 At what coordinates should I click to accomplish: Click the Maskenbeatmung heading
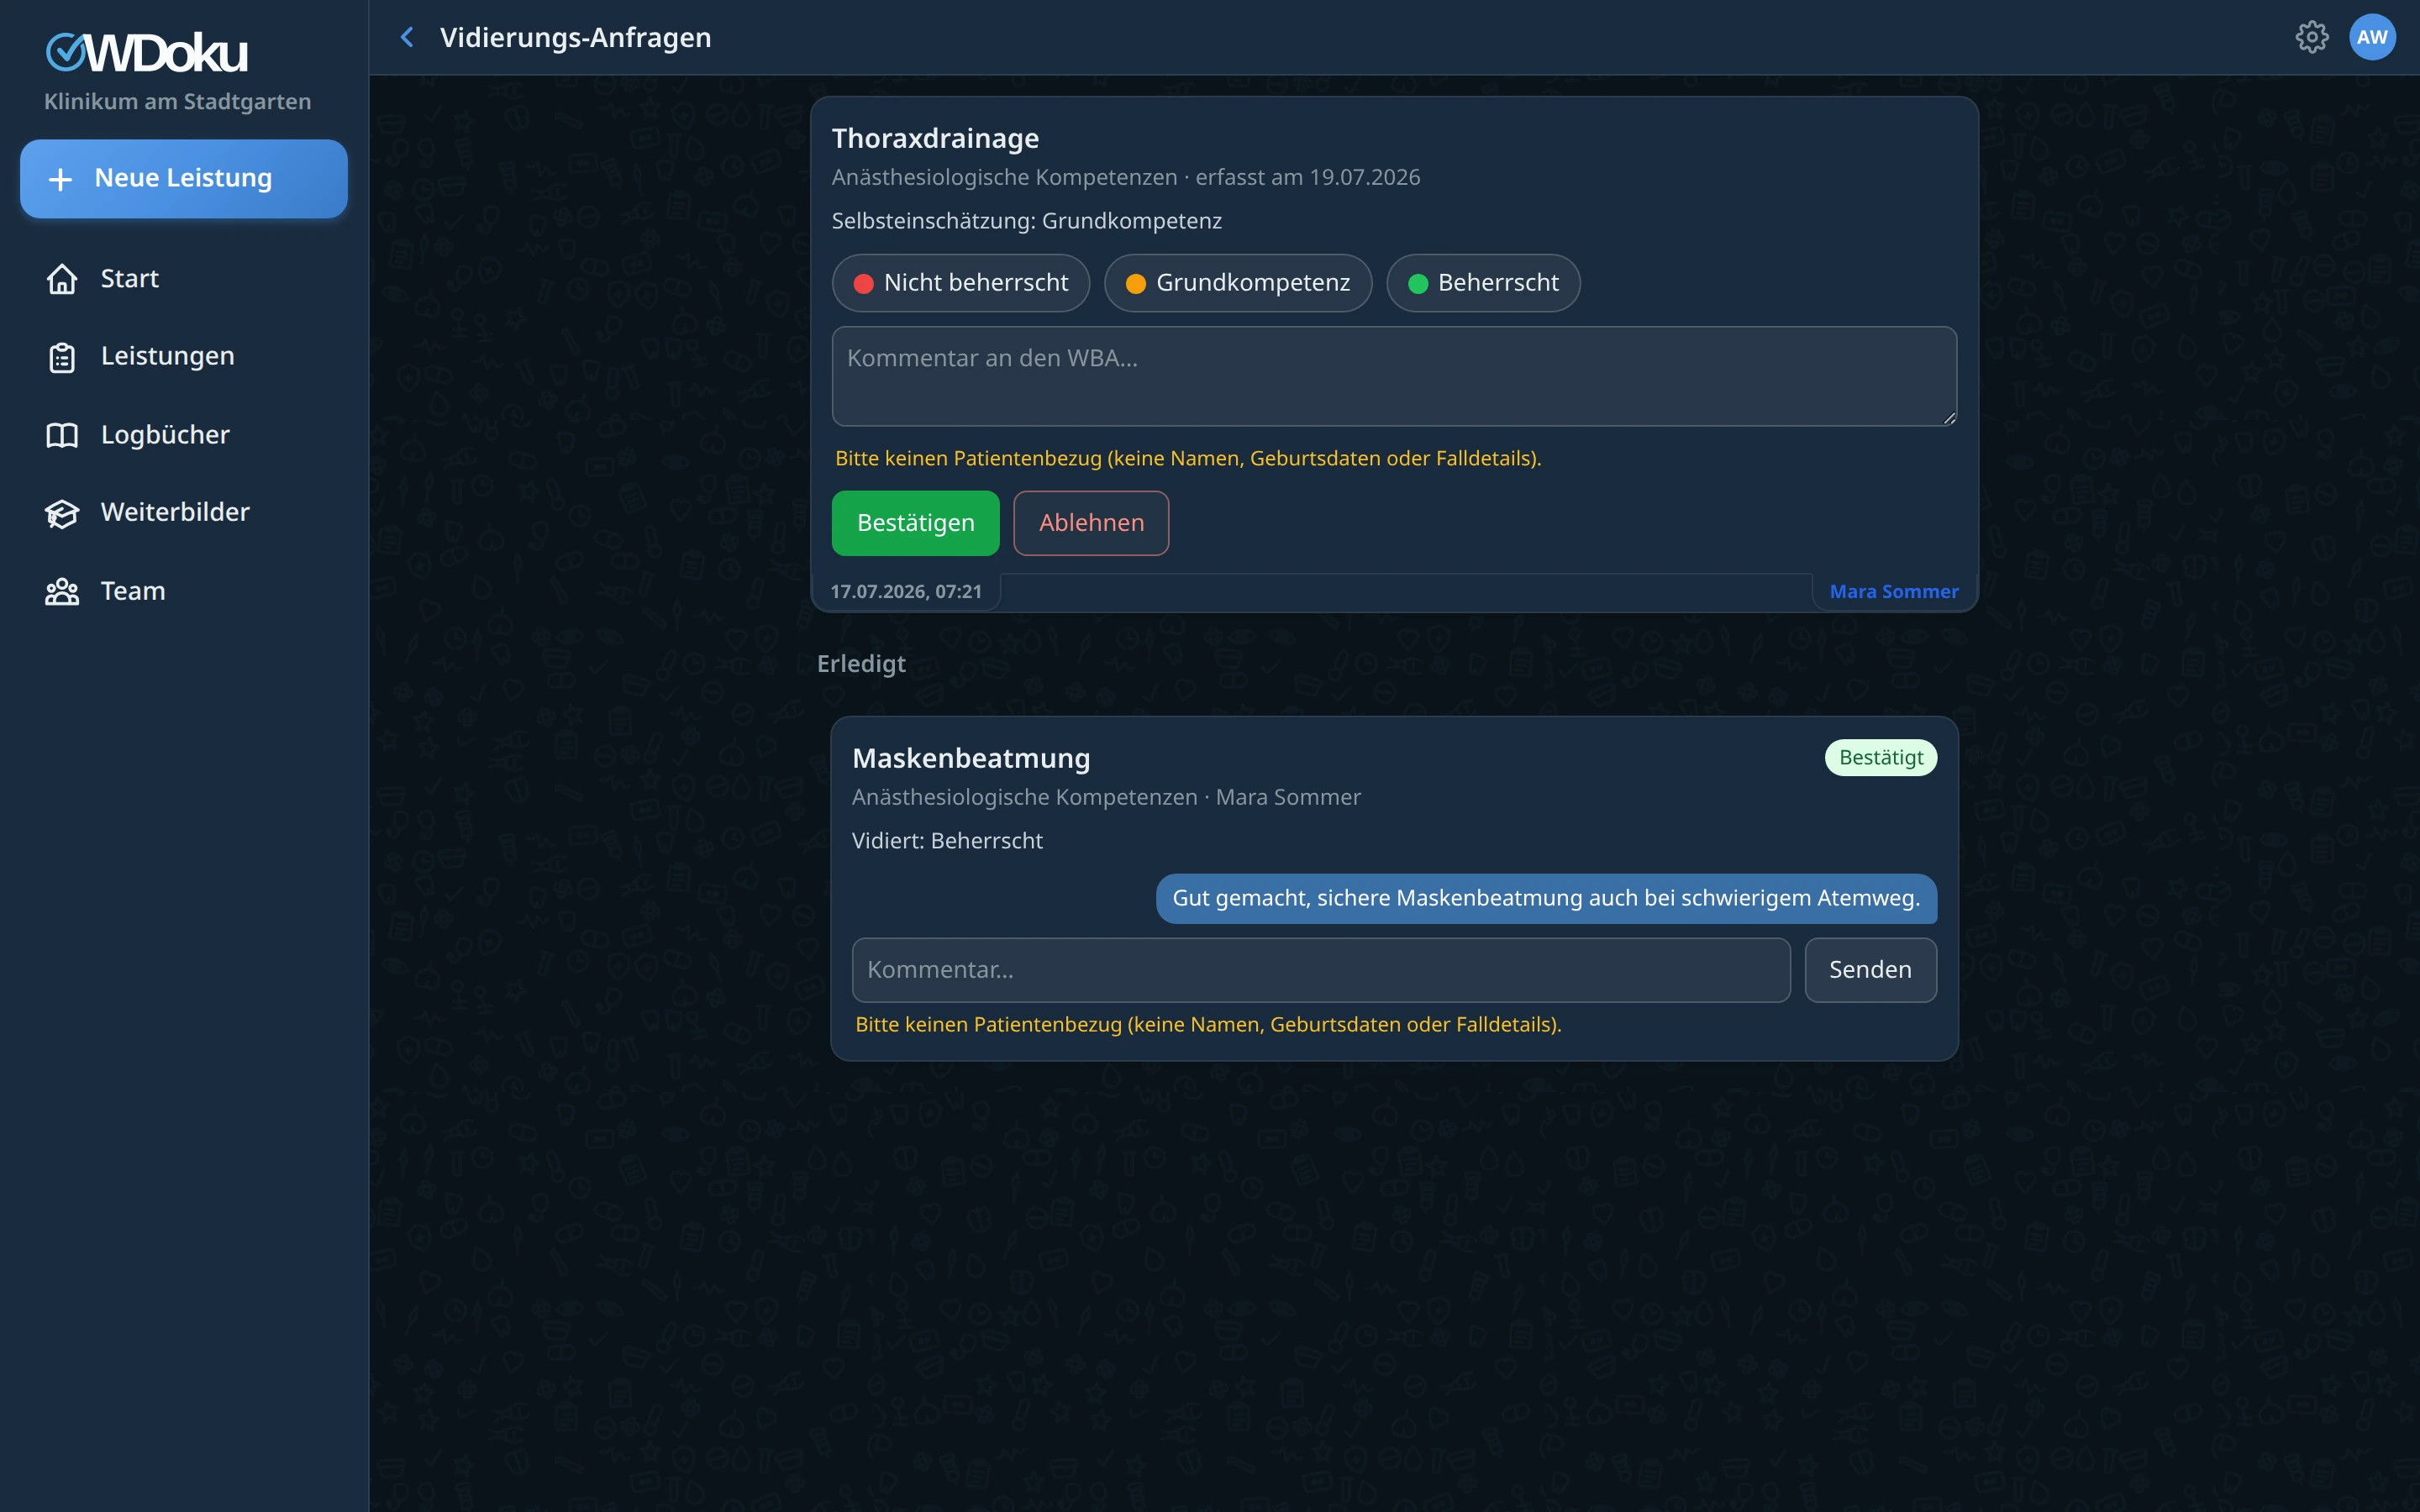[x=970, y=759]
